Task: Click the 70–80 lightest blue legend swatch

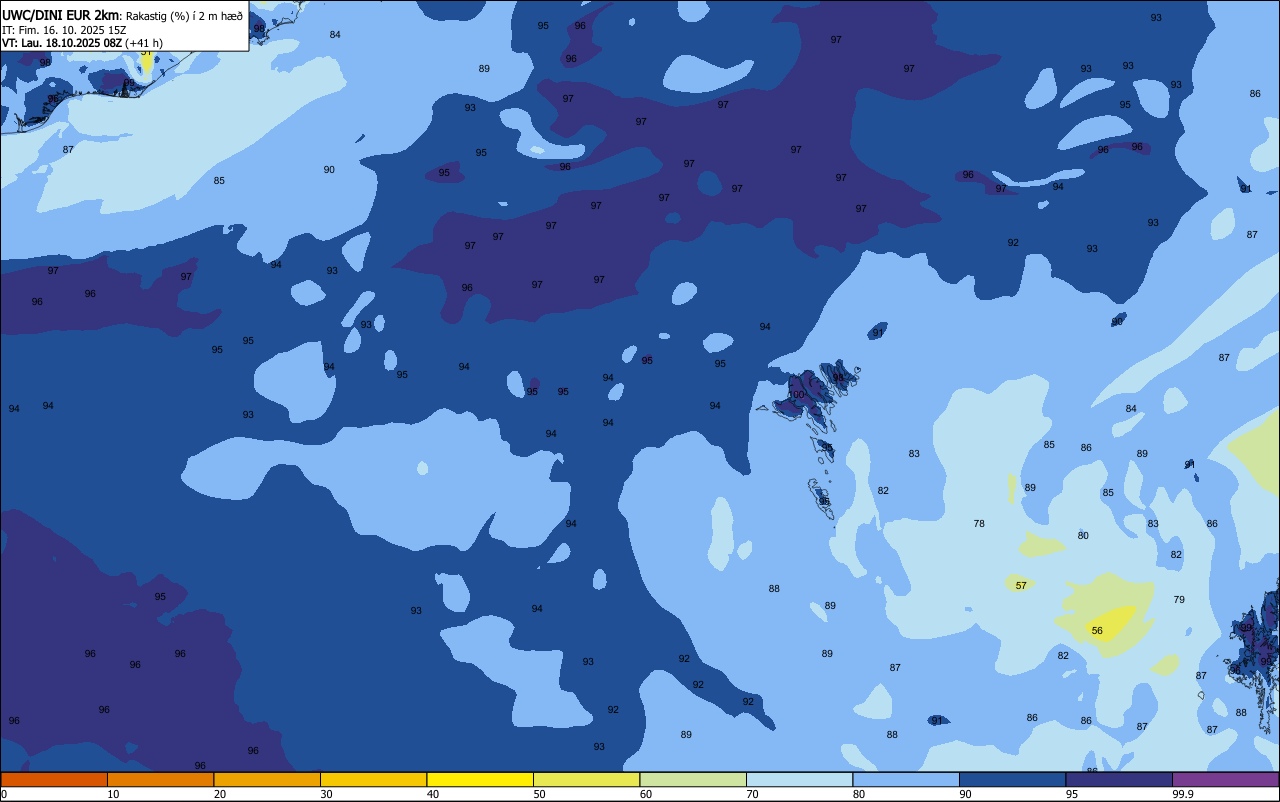Action: pyautogui.click(x=799, y=779)
